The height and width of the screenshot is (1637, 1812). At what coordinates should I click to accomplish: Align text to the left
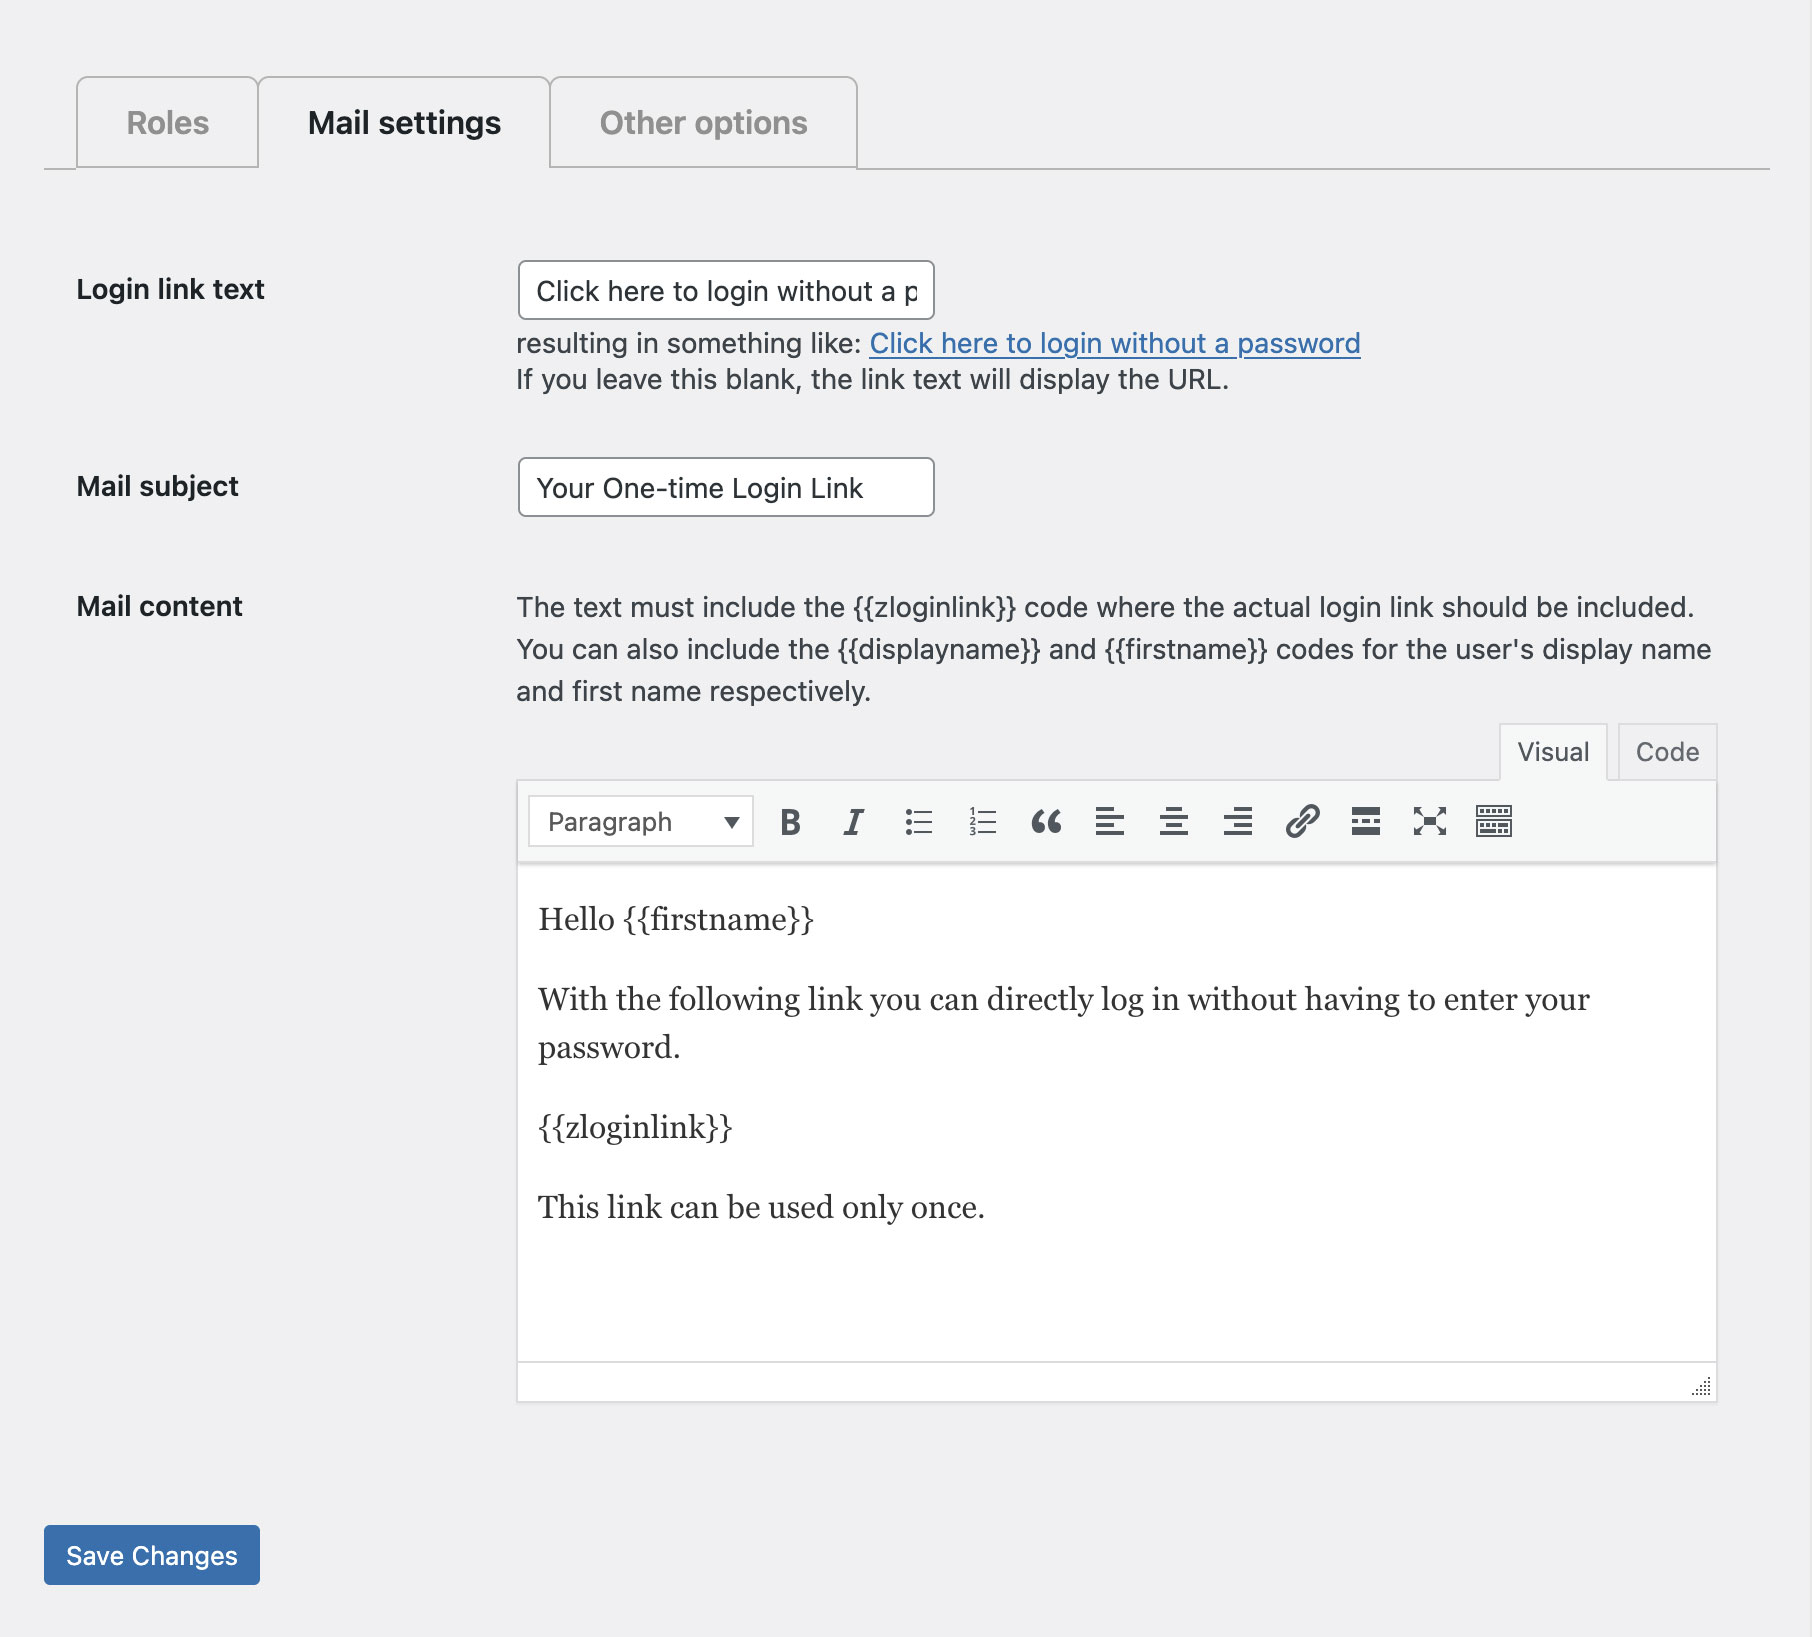coord(1110,821)
